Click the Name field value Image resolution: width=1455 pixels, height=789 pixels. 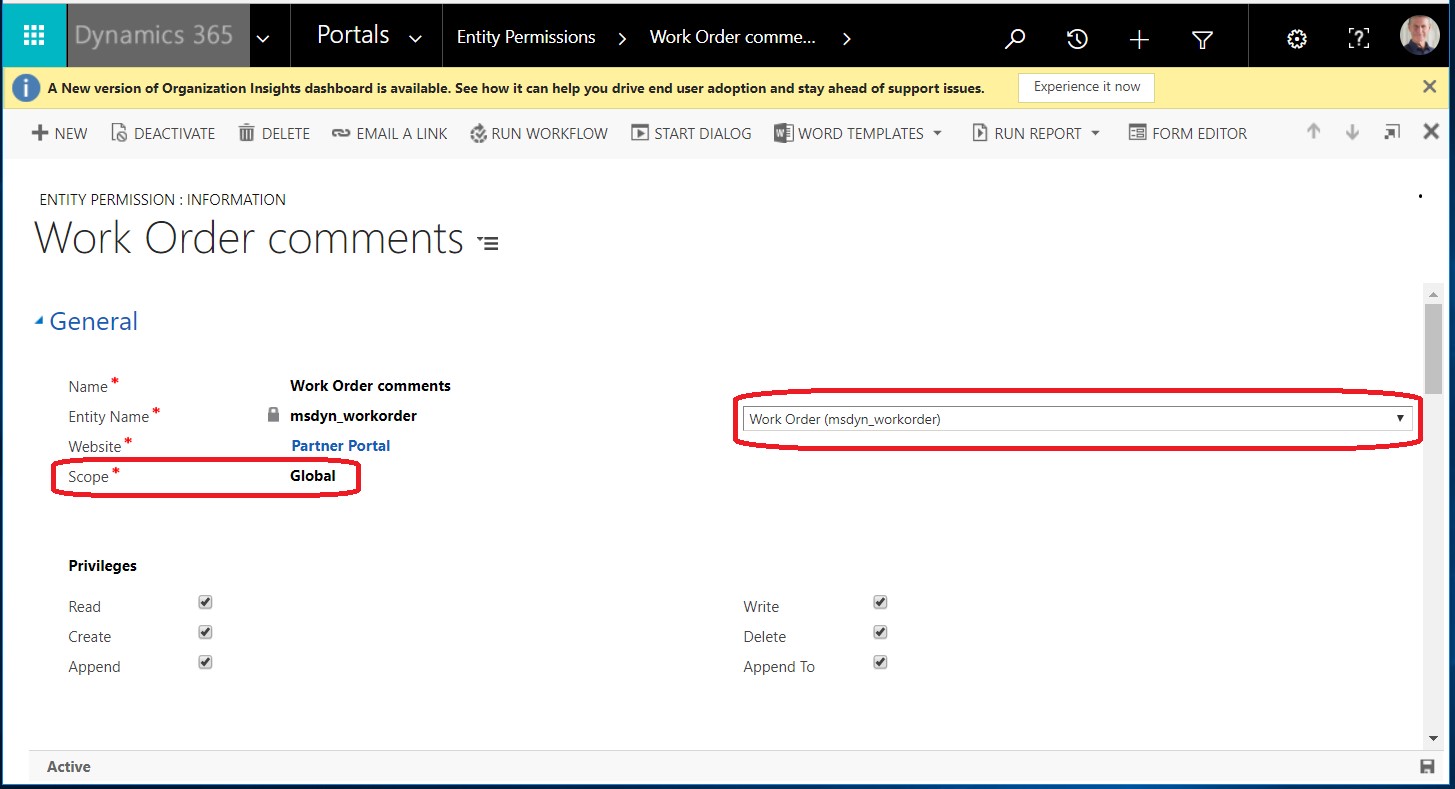(x=370, y=386)
